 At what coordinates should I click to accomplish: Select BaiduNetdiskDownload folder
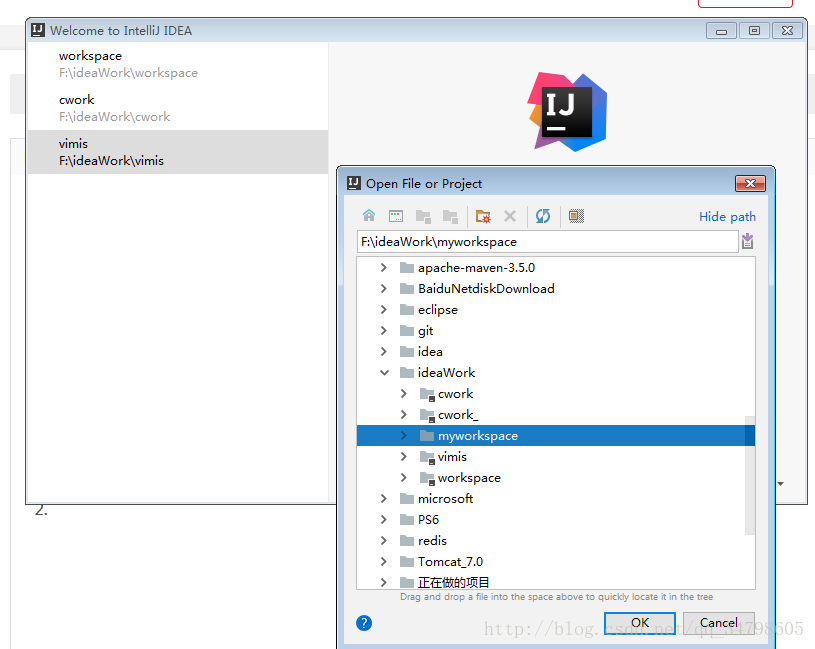[486, 288]
